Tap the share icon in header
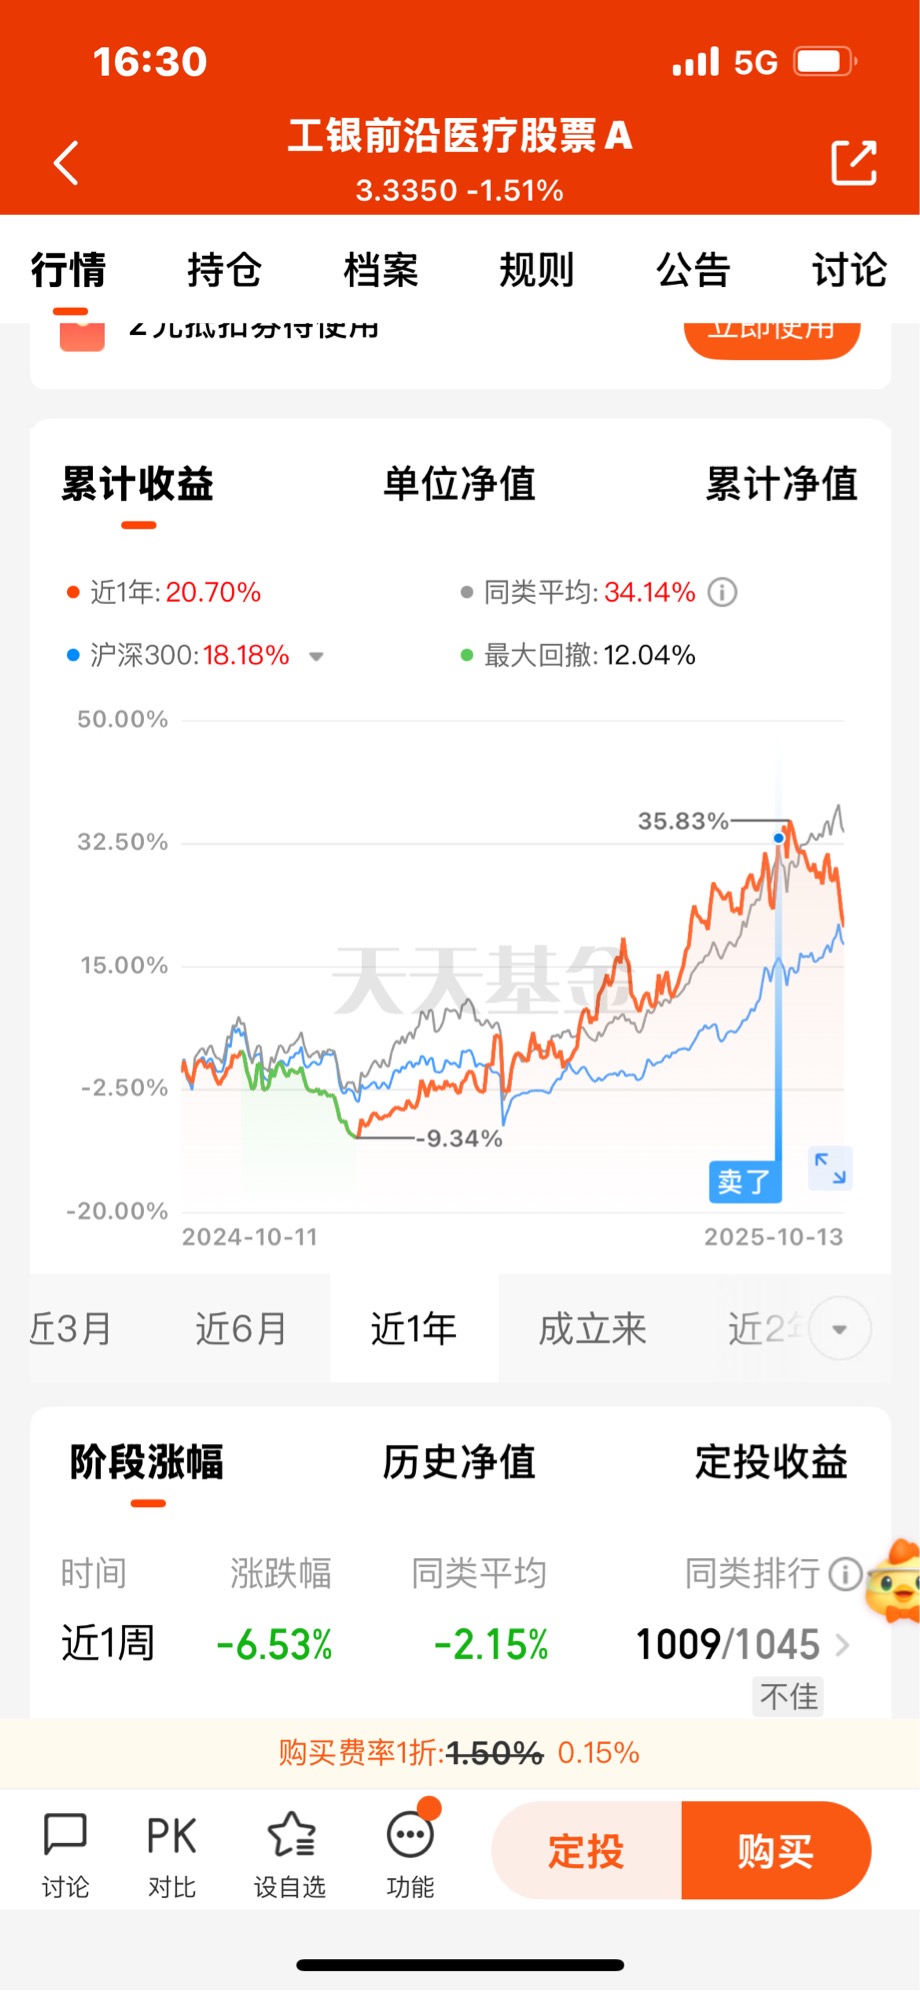This screenshot has width=920, height=1991. tap(854, 162)
